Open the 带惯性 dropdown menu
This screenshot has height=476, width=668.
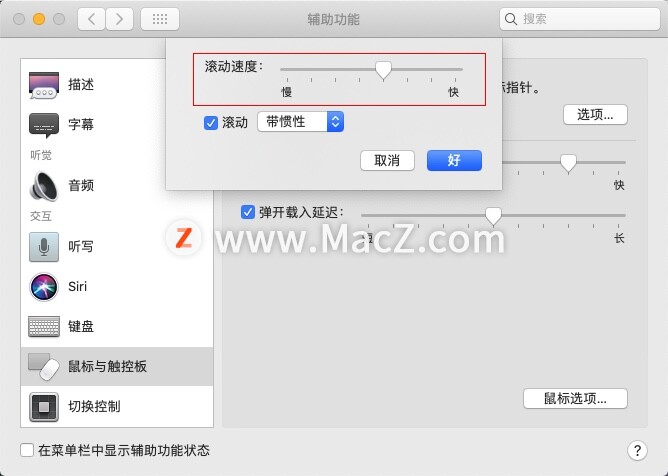pyautogui.click(x=300, y=122)
